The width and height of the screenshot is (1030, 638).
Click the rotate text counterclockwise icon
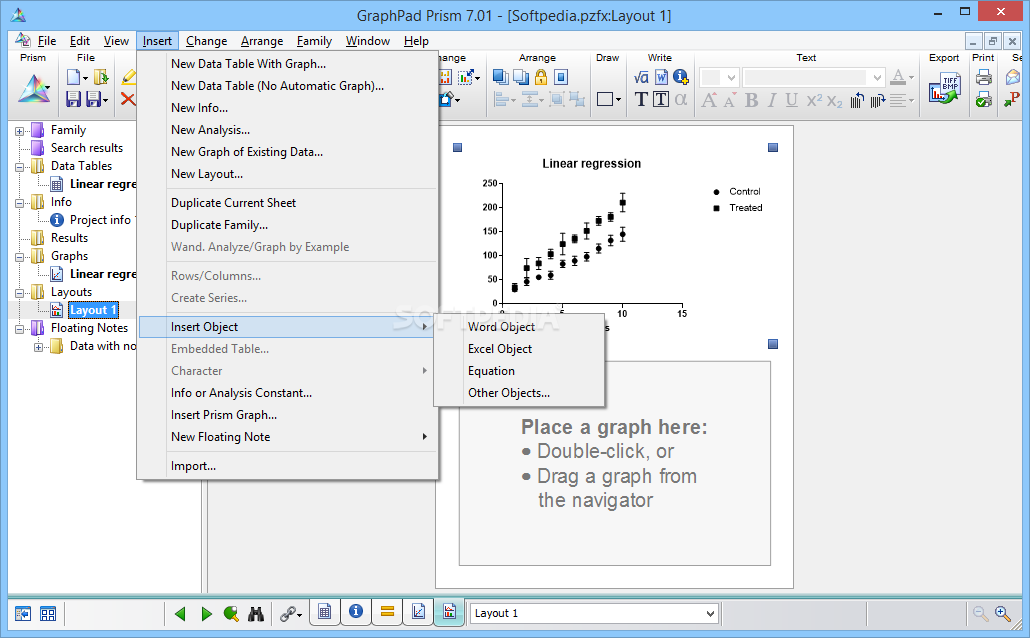[857, 100]
